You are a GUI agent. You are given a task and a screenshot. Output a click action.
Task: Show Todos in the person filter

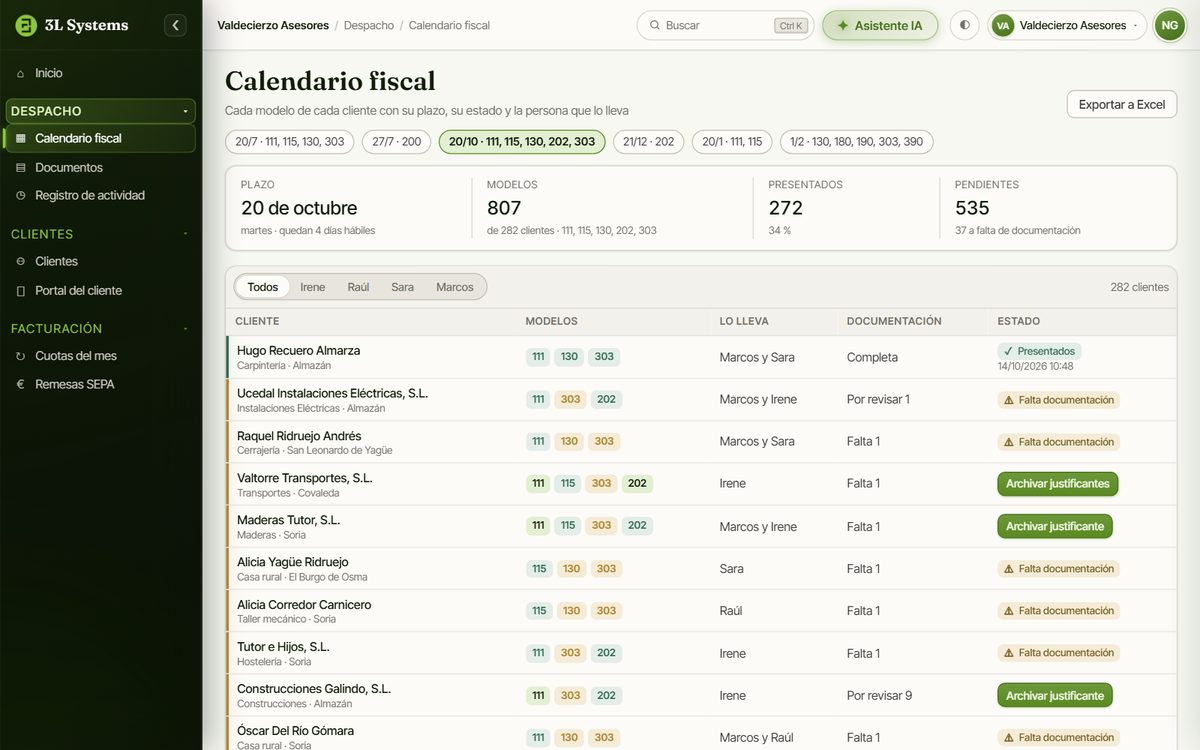[x=263, y=287]
